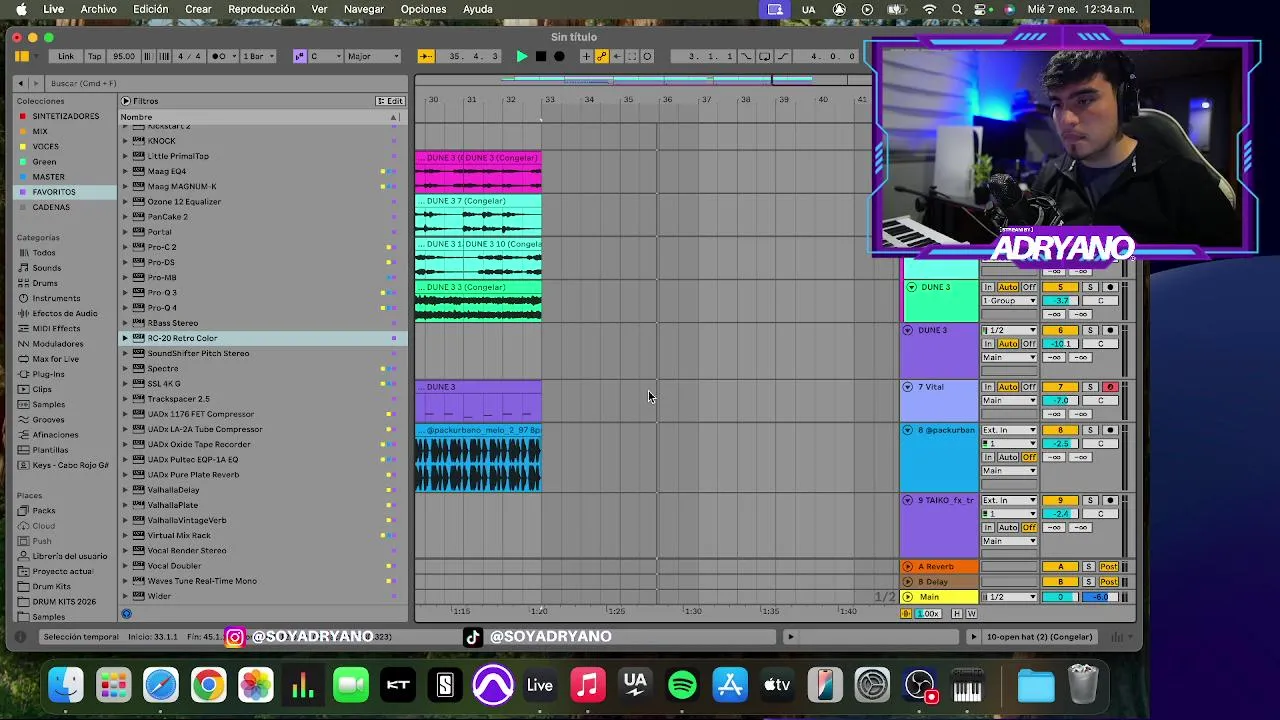Expand the RC-20 Retro Color plugin

[x=126, y=338]
